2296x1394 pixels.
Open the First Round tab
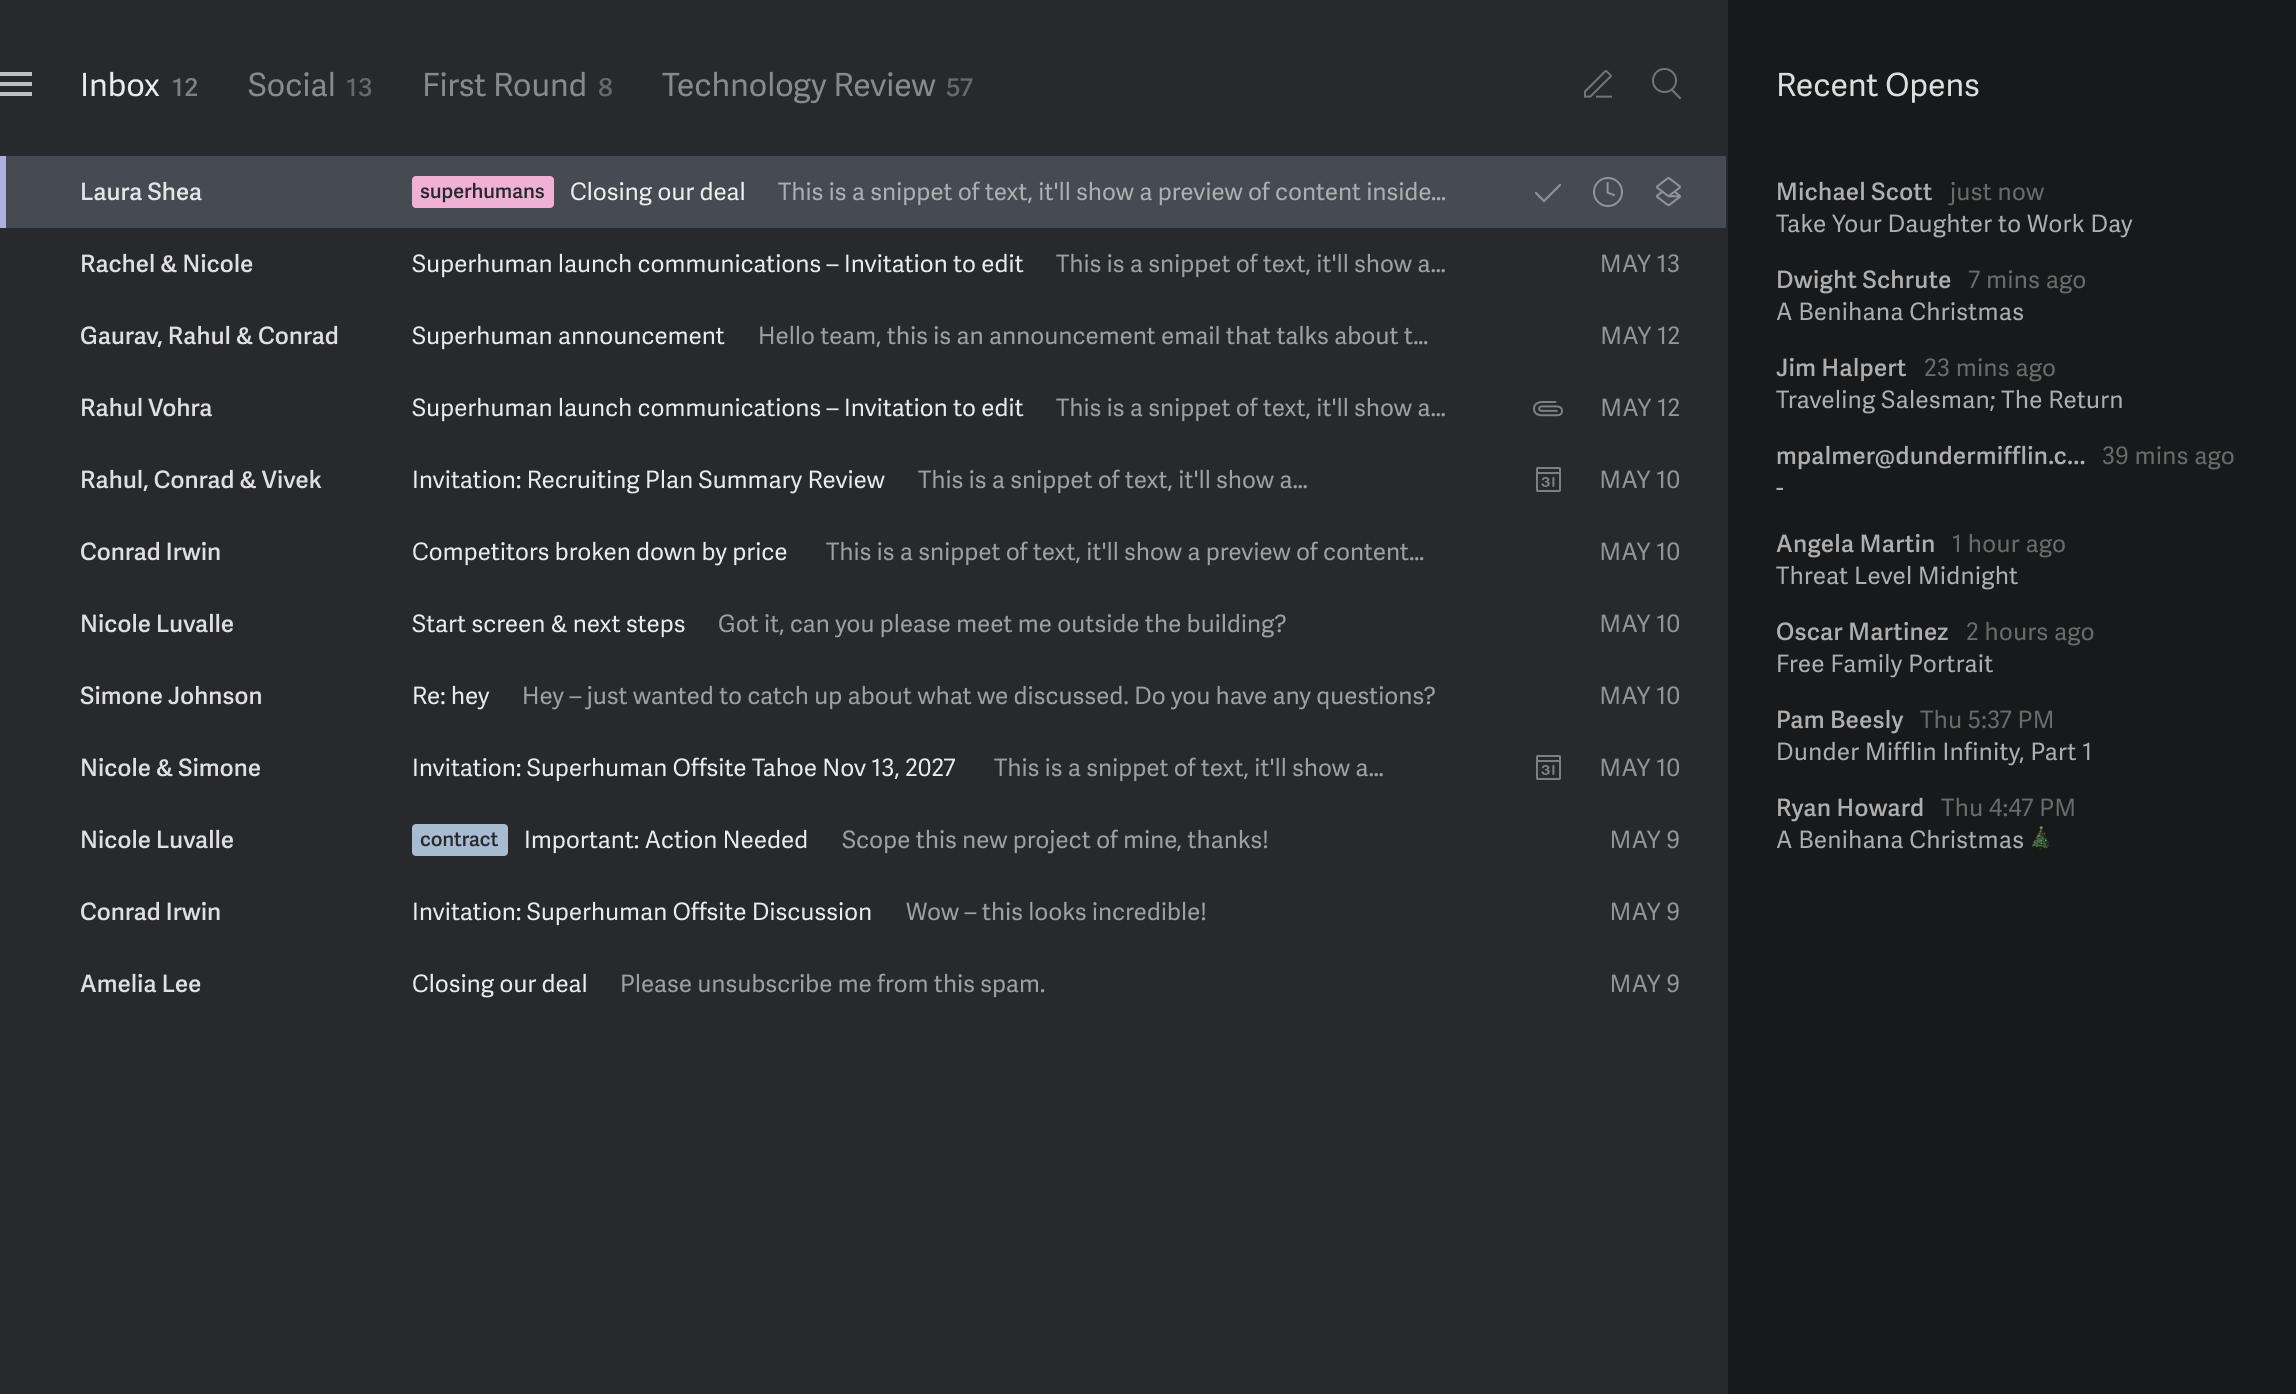click(x=517, y=85)
